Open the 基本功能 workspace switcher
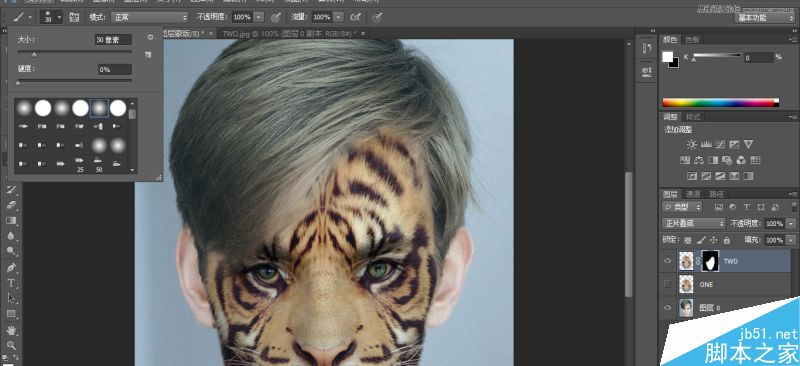 764,18
